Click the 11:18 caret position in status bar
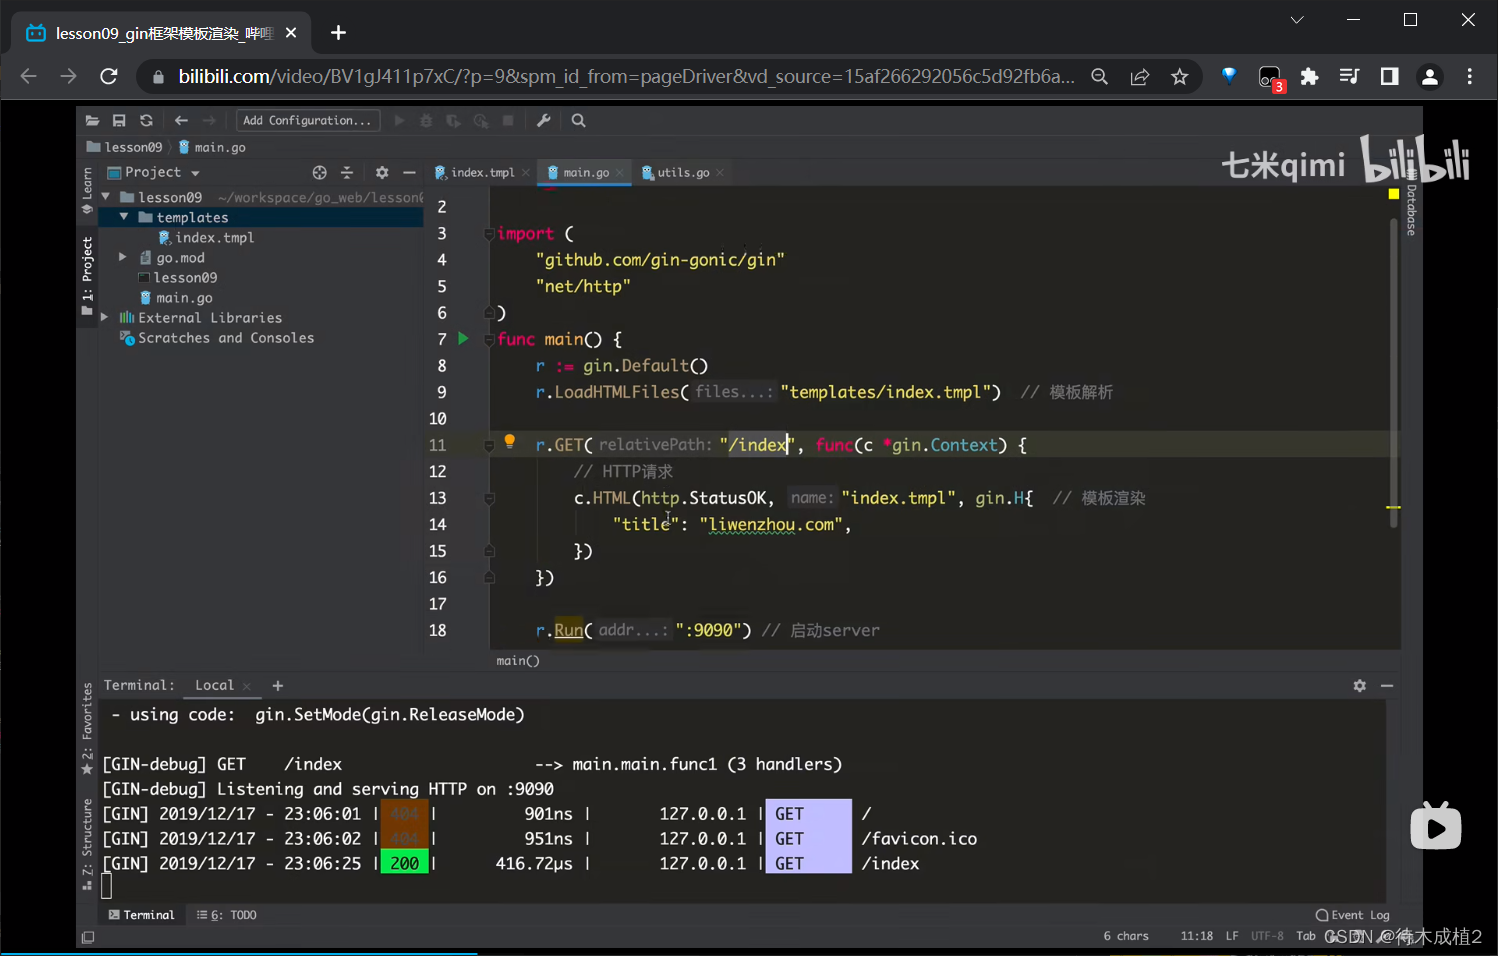This screenshot has width=1498, height=956. (1197, 936)
